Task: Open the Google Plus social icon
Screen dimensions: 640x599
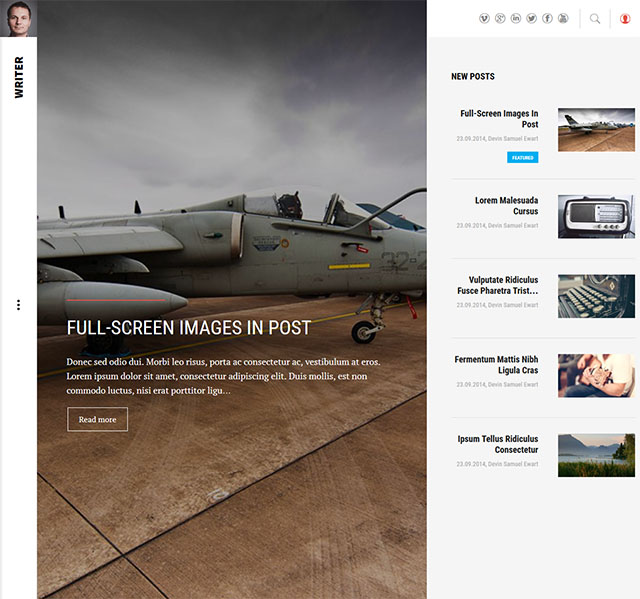Action: [x=500, y=18]
